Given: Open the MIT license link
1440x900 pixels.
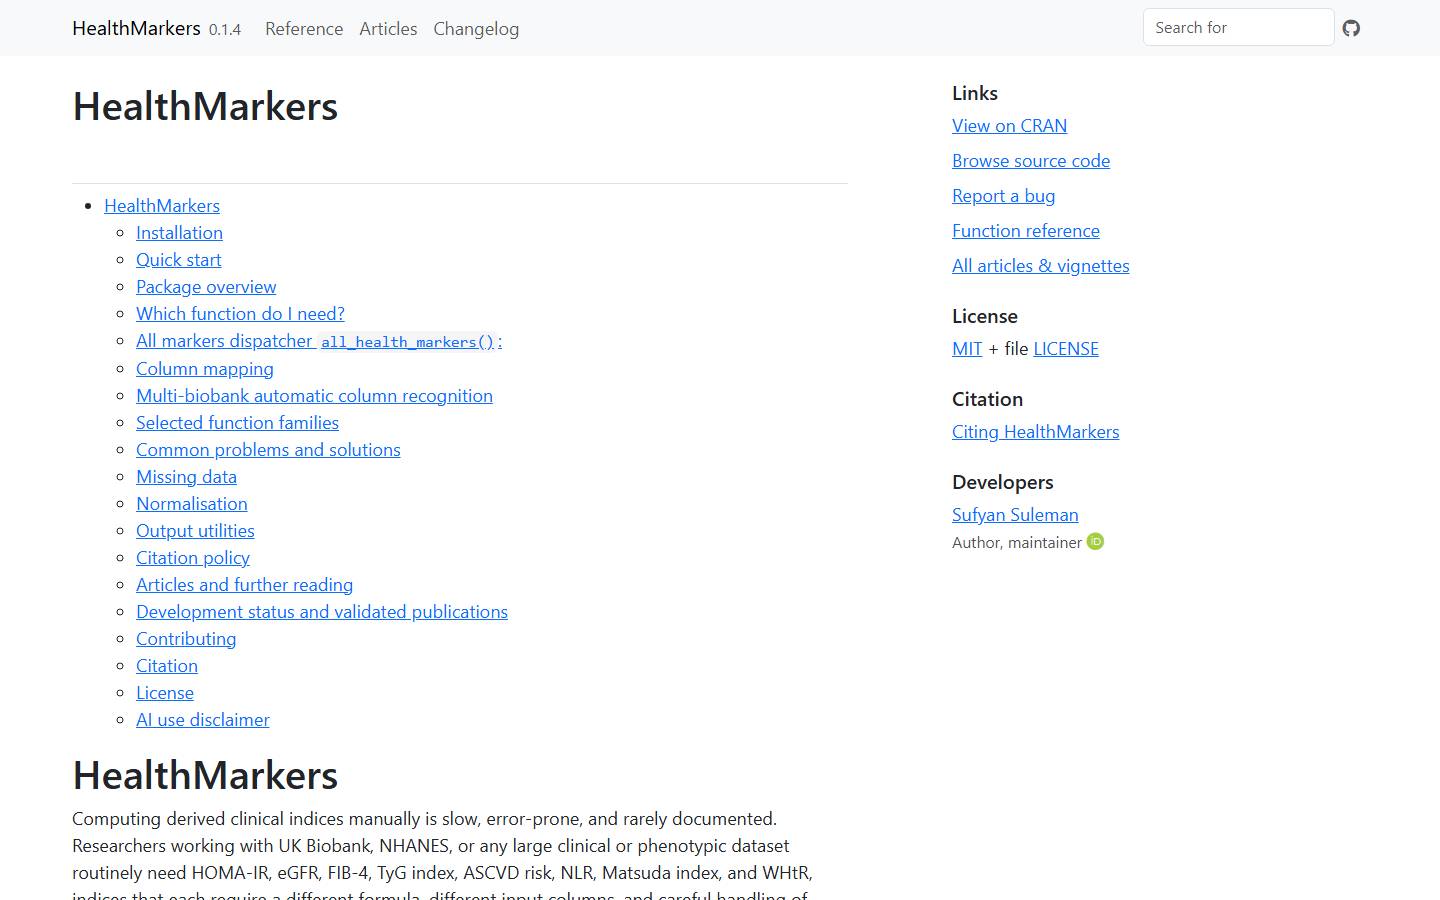Looking at the screenshot, I should 967,349.
